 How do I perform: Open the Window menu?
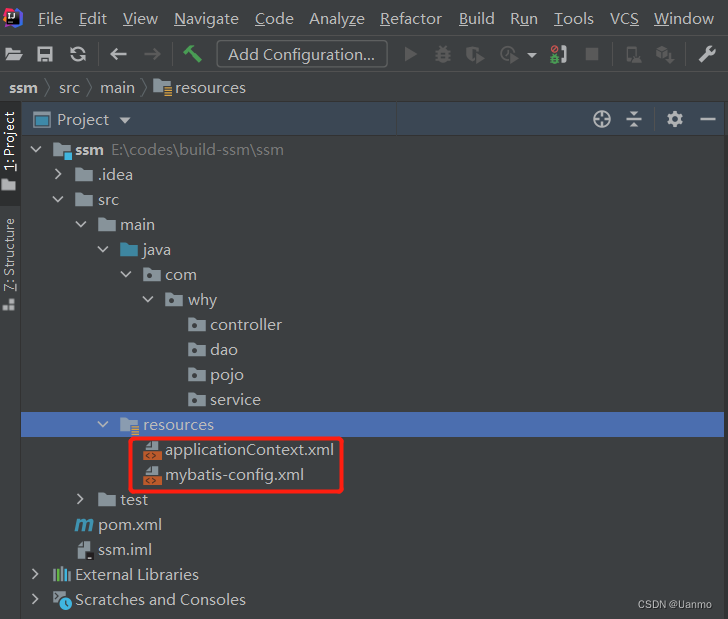(x=683, y=19)
